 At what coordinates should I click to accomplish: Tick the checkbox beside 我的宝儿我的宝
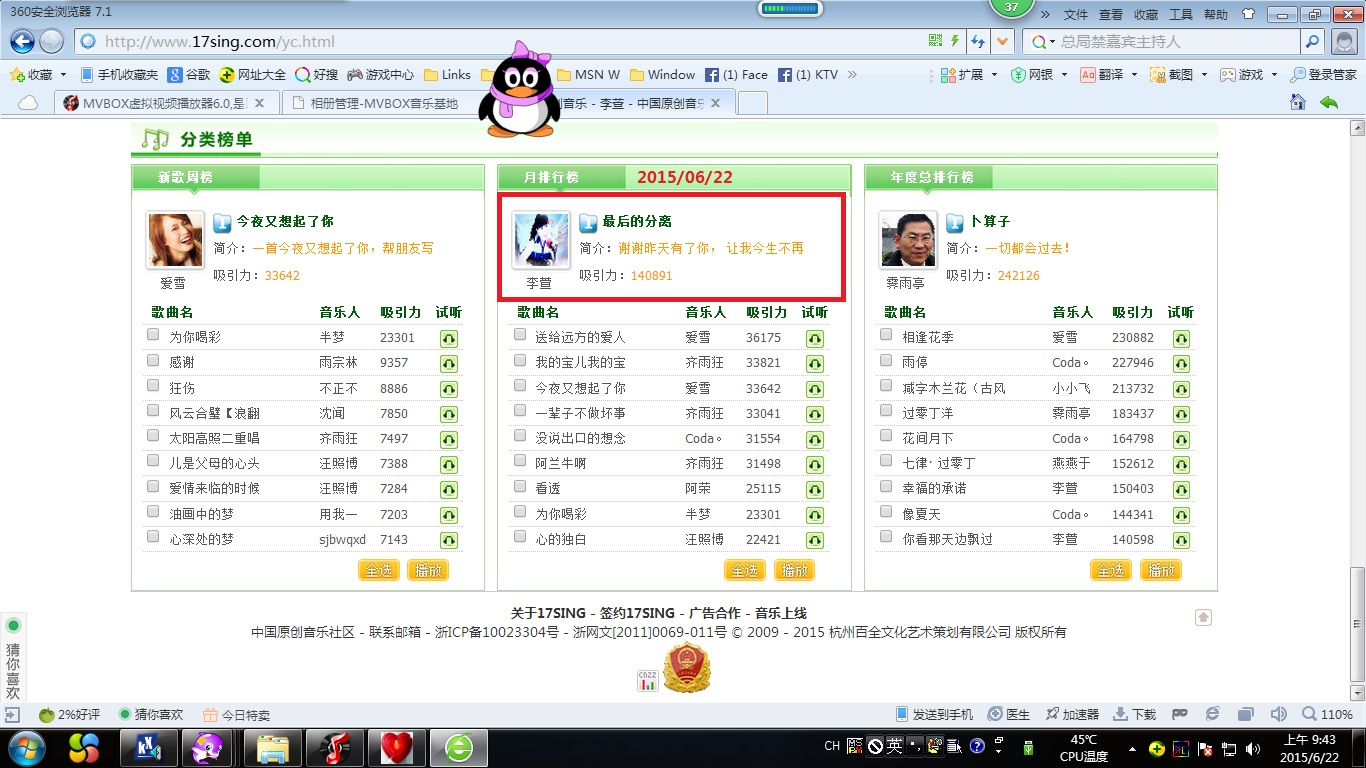[520, 360]
